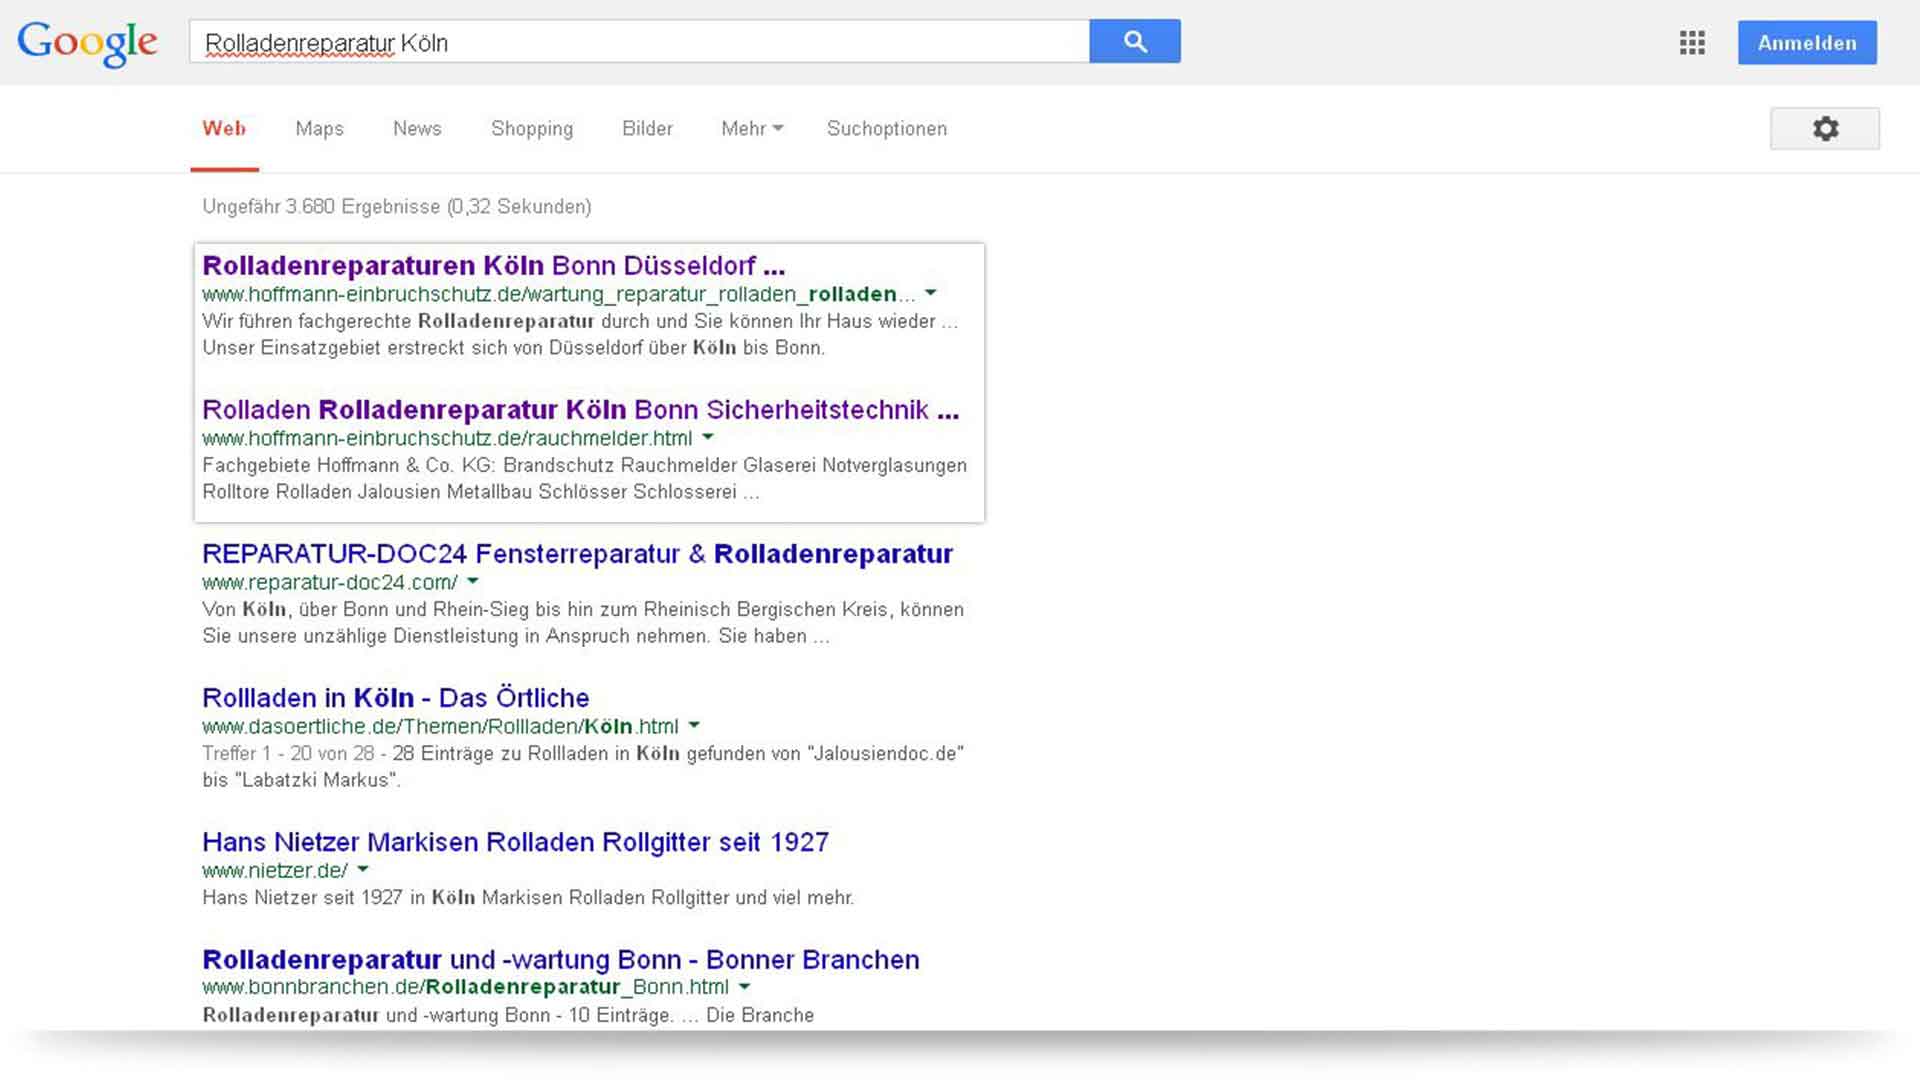This screenshot has height=1080, width=1920.
Task: Switch to the Maps tab
Action: click(319, 129)
